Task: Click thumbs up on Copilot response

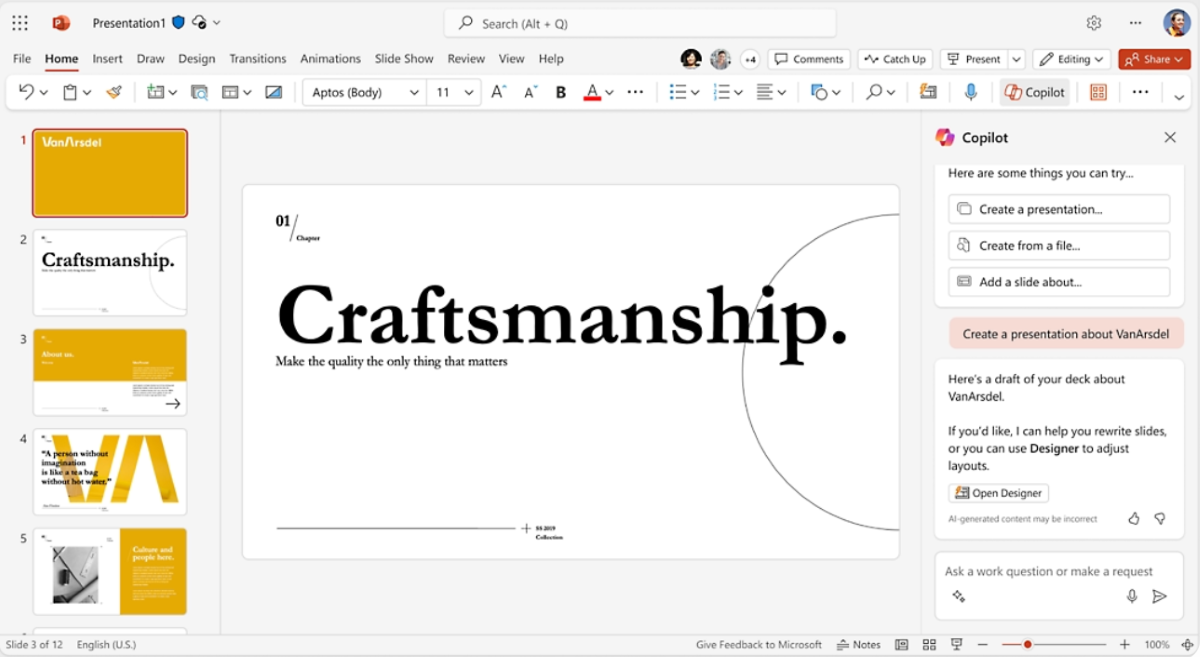Action: coord(1134,518)
